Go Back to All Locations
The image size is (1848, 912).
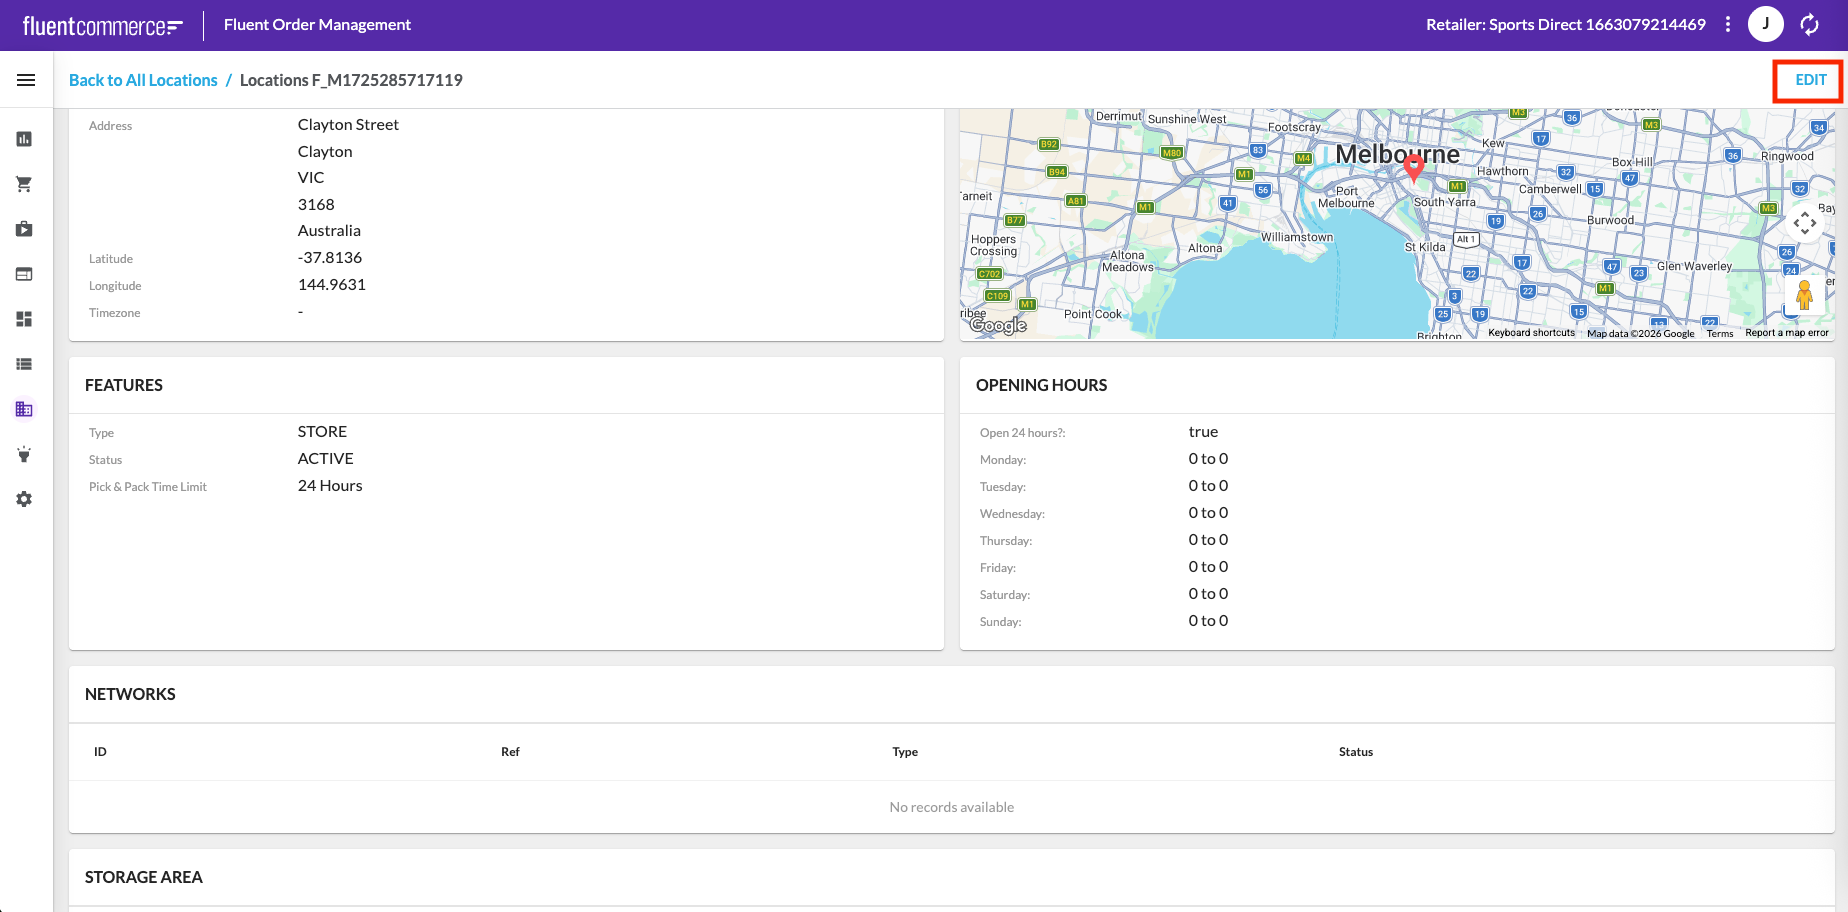click(x=143, y=80)
